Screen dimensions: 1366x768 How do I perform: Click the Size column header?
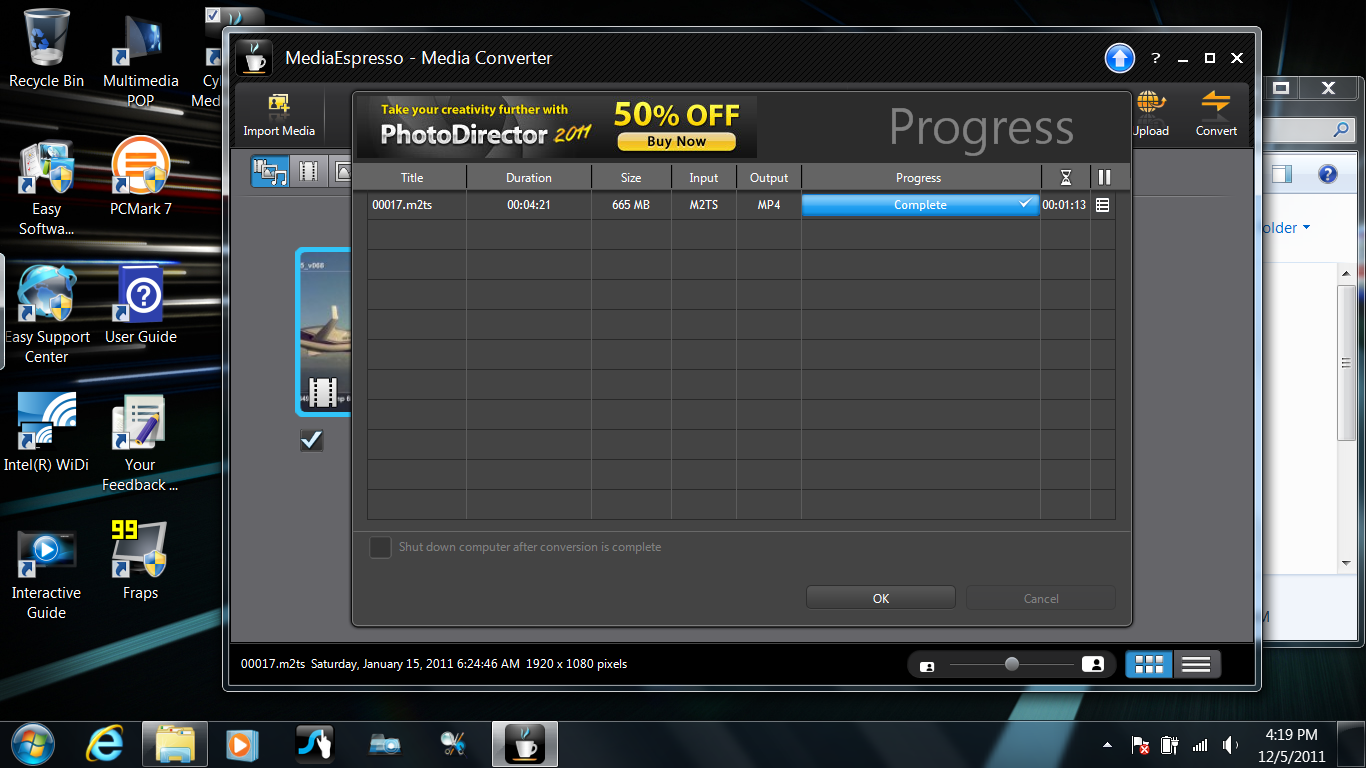tap(631, 178)
